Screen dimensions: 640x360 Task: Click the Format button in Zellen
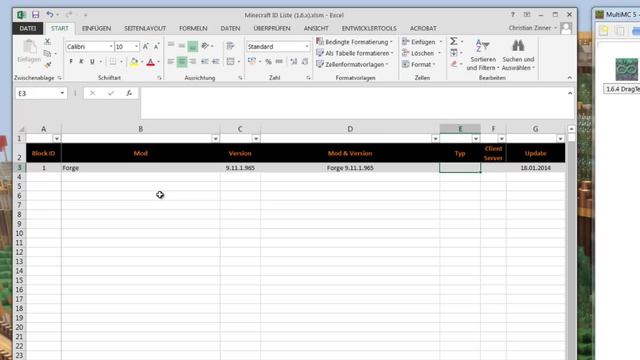pos(419,64)
